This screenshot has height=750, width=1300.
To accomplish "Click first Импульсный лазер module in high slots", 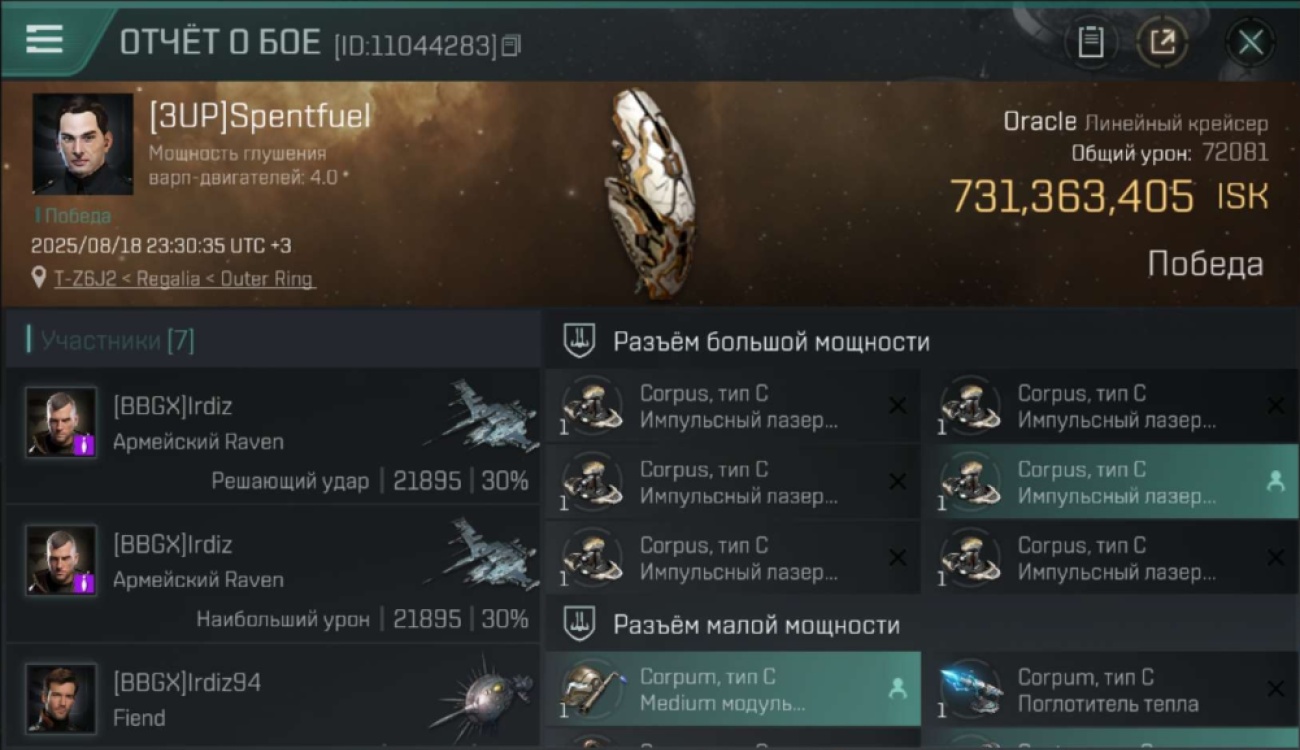I will coord(733,406).
